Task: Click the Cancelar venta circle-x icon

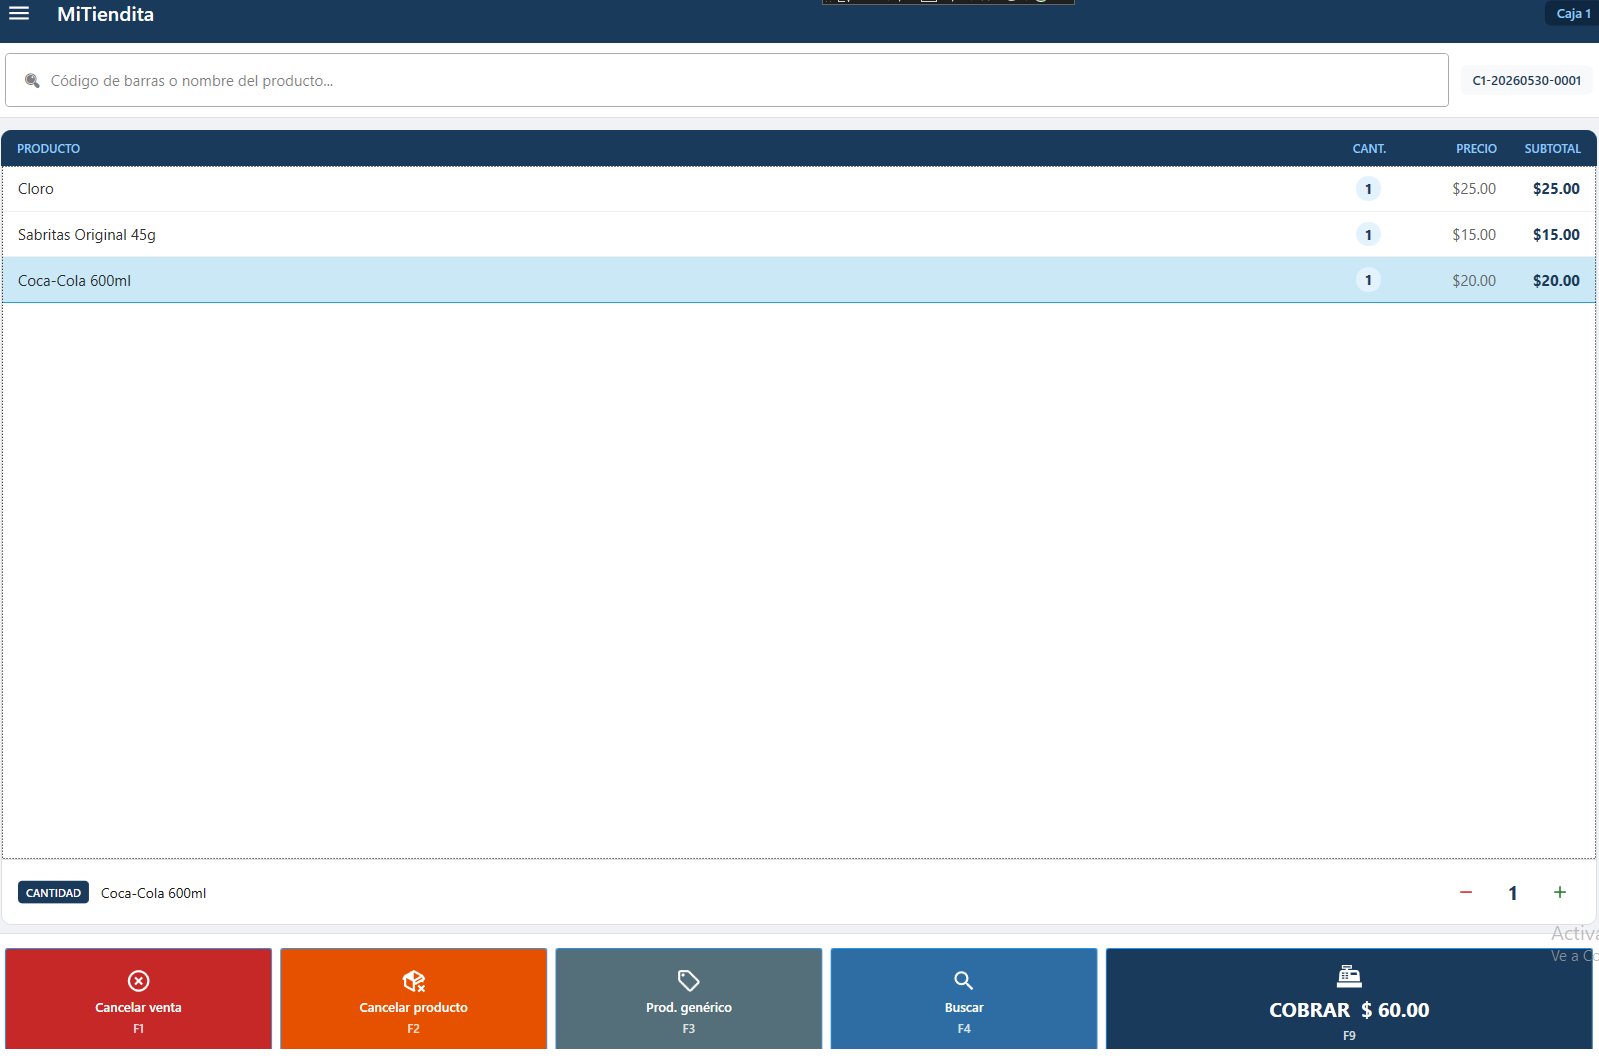Action: (x=138, y=981)
